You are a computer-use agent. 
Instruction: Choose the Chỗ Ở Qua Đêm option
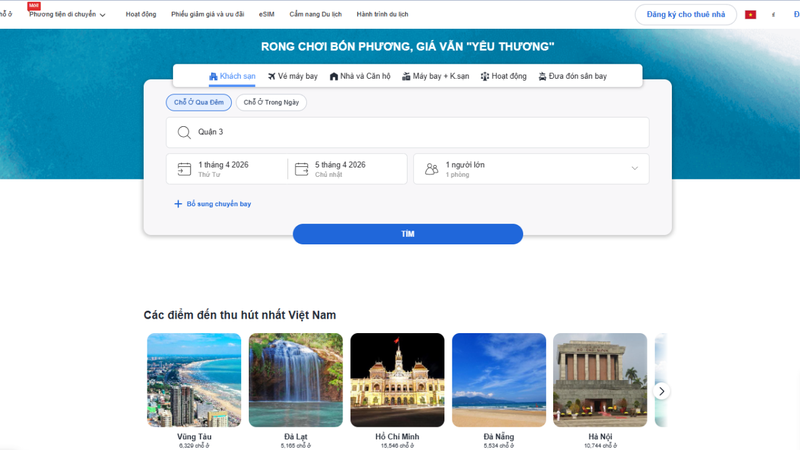[198, 102]
